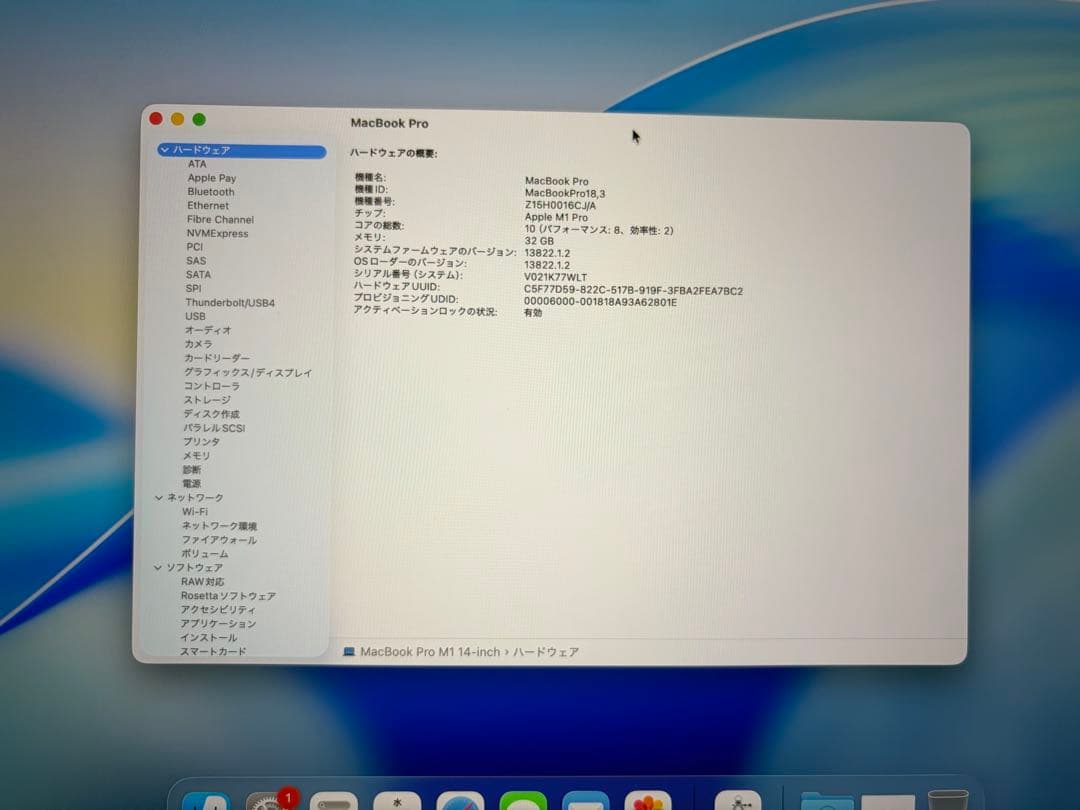
Task: Collapse the ハードウェア section chevron
Action: tap(165, 149)
